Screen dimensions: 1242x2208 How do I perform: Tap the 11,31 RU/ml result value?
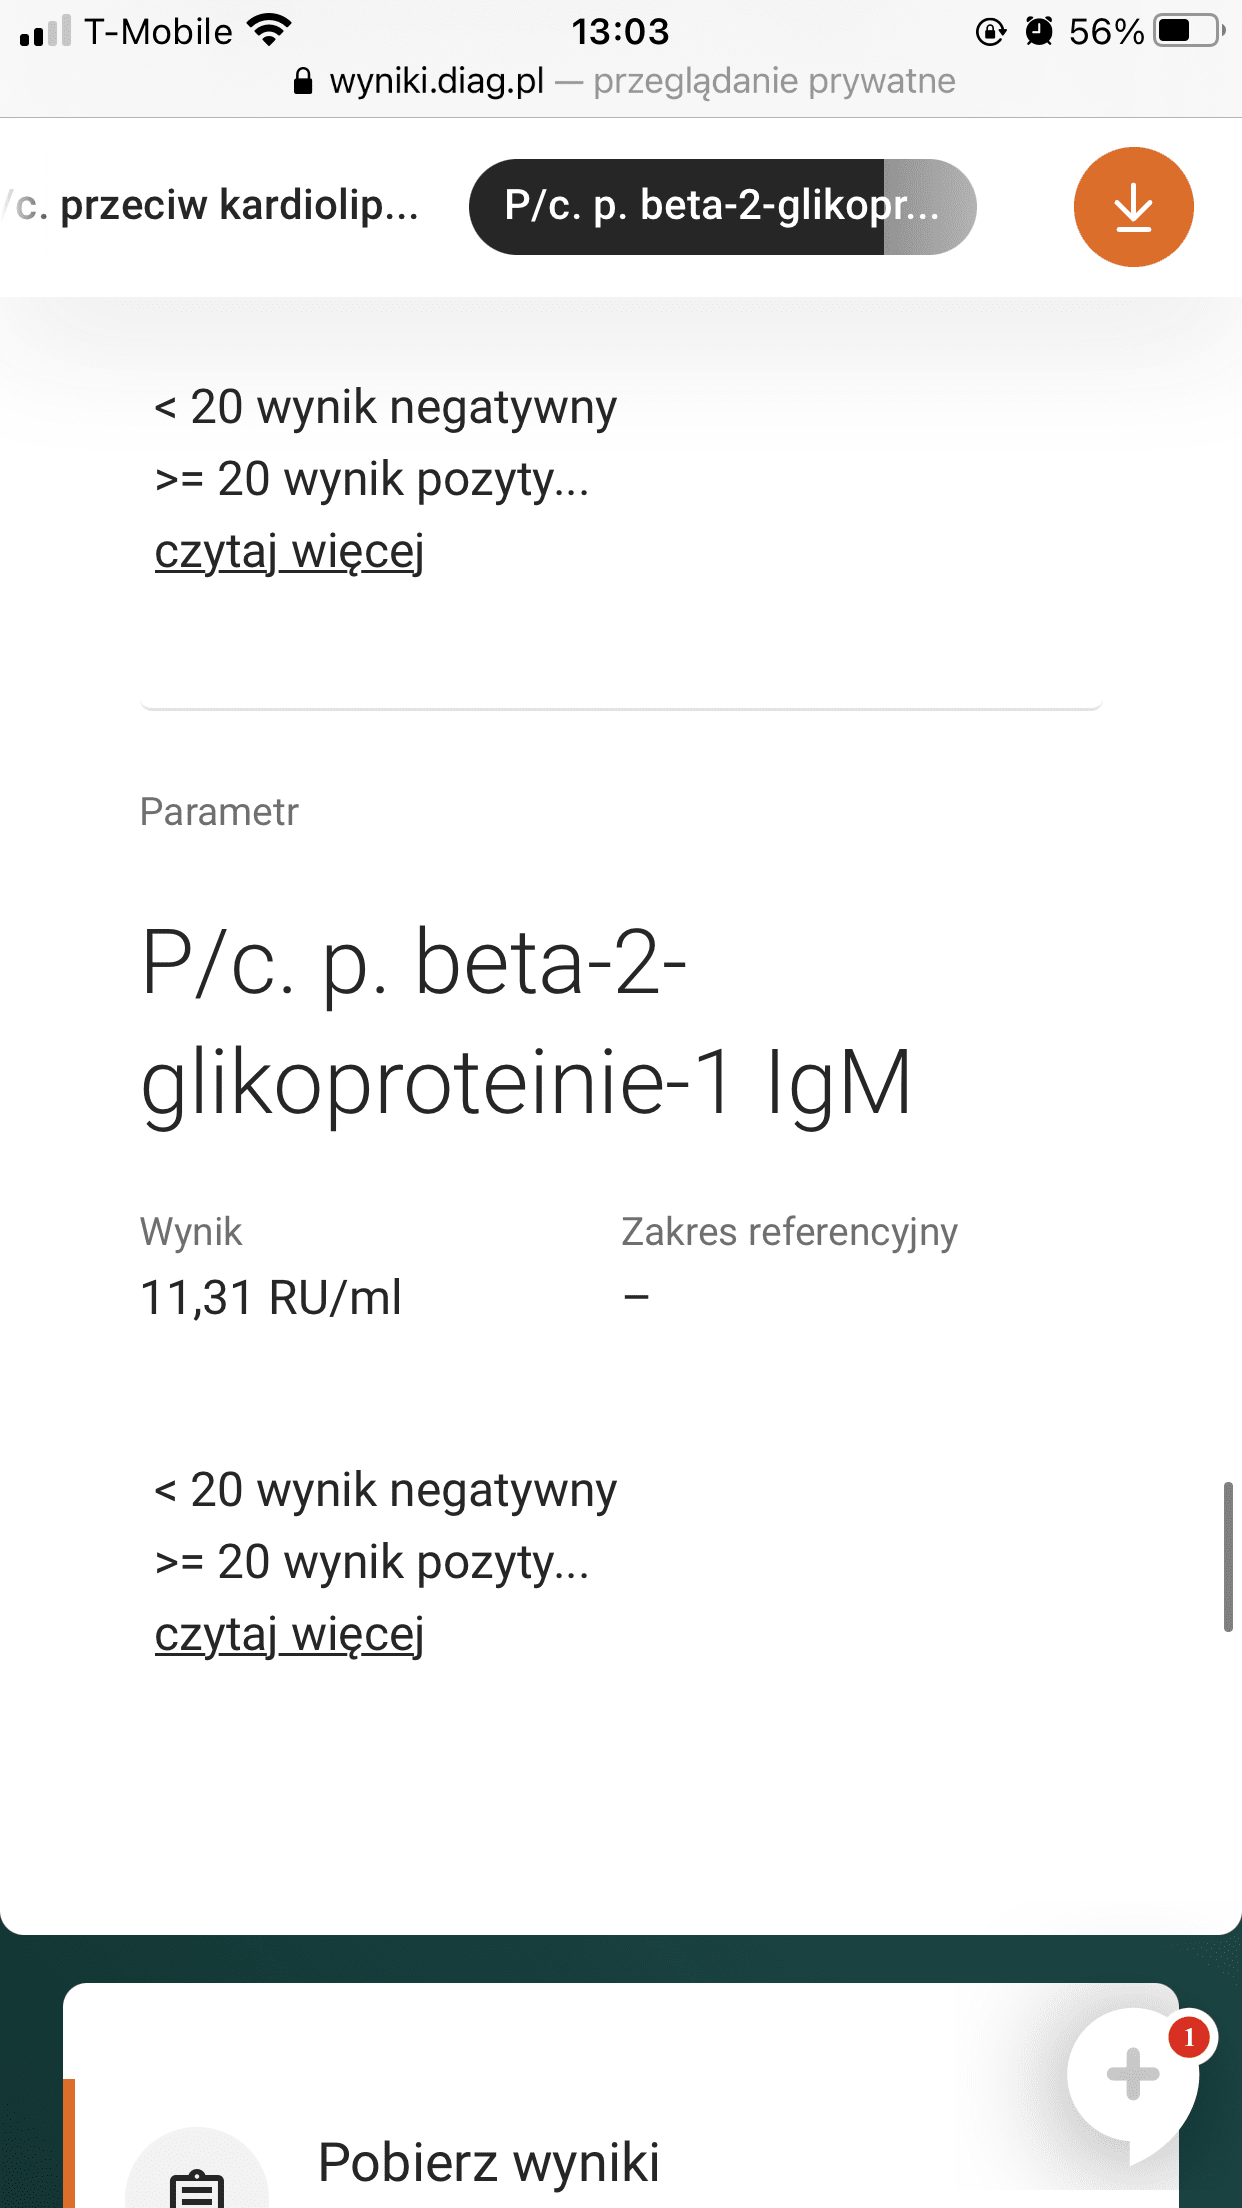pos(271,1297)
